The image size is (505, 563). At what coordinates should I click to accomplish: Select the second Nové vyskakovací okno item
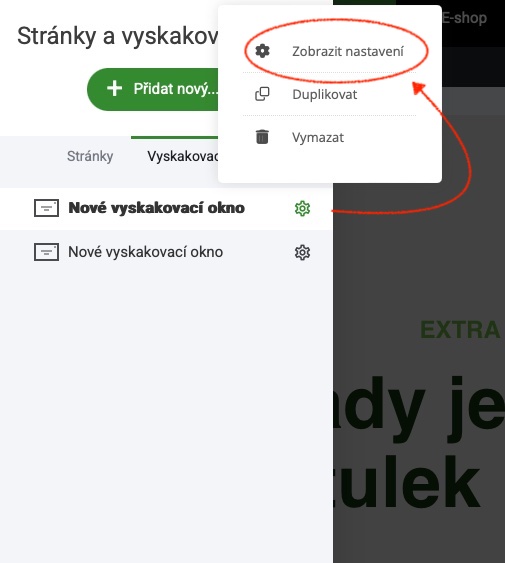coord(166,252)
